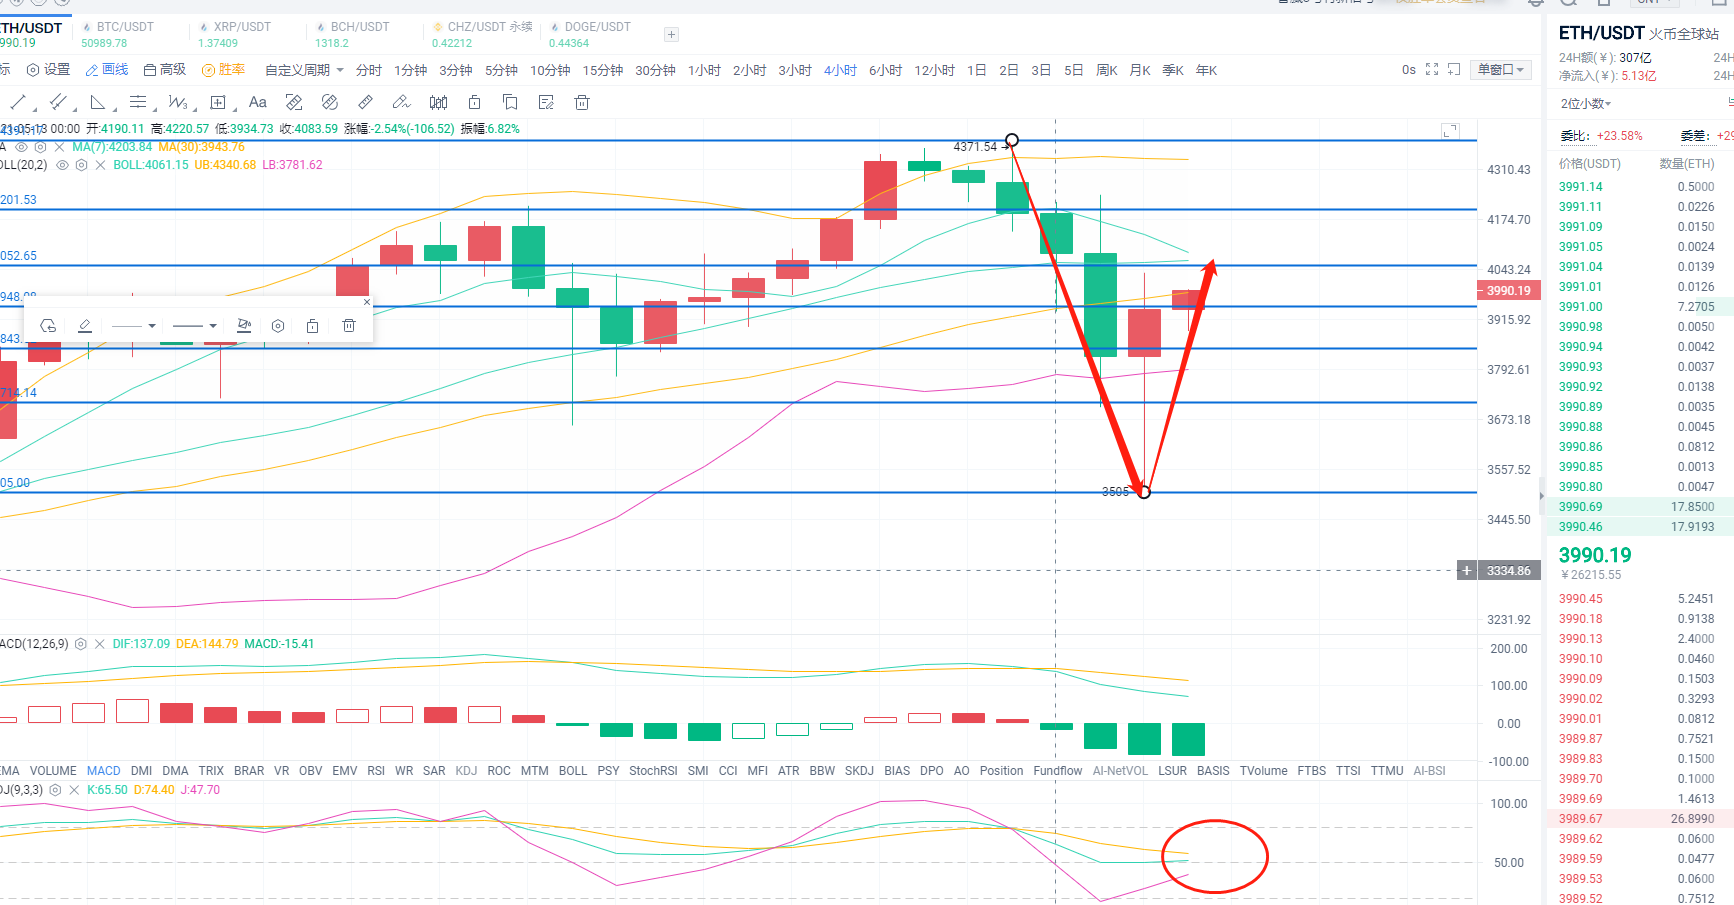Click the fullscreen expand icon near 0s
Image resolution: width=1734 pixels, height=905 pixels.
[x=1432, y=69]
